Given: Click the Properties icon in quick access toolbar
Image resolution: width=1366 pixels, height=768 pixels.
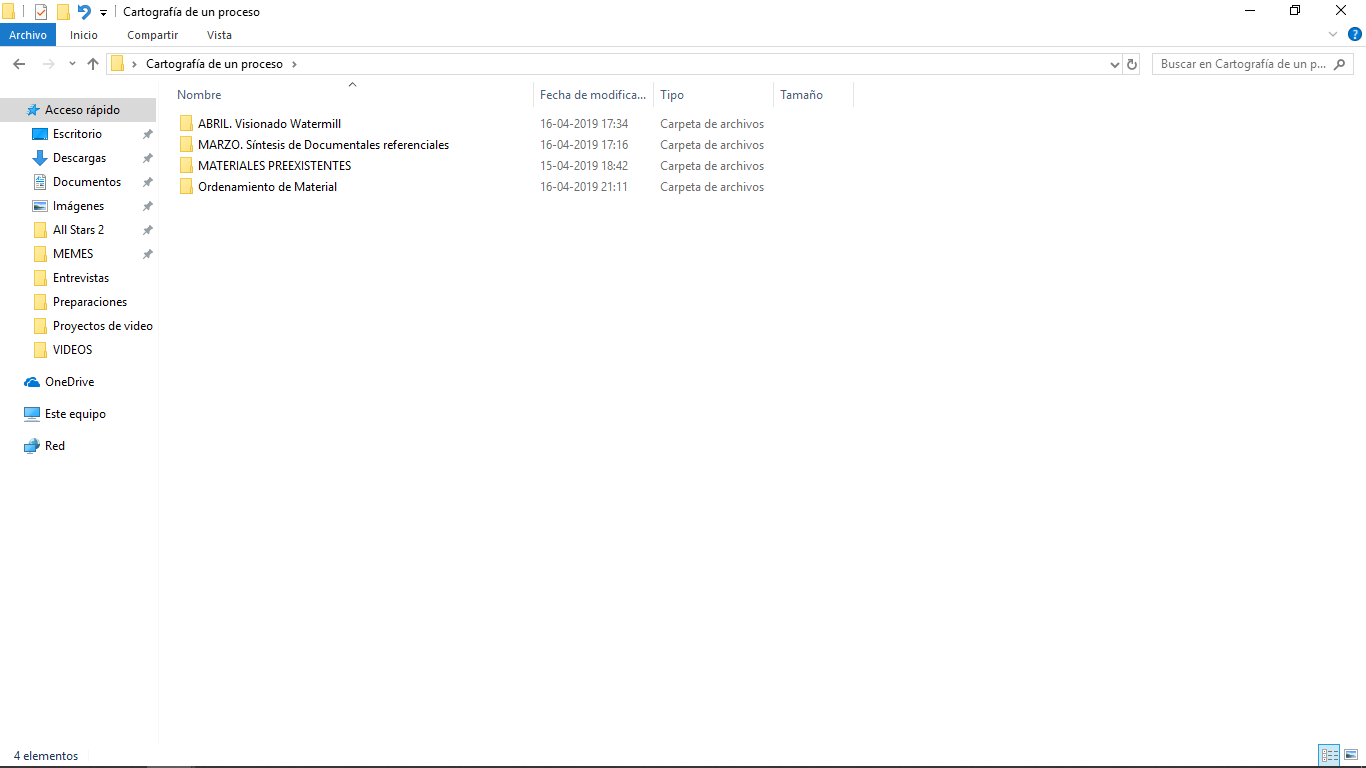Looking at the screenshot, I should click(x=41, y=12).
